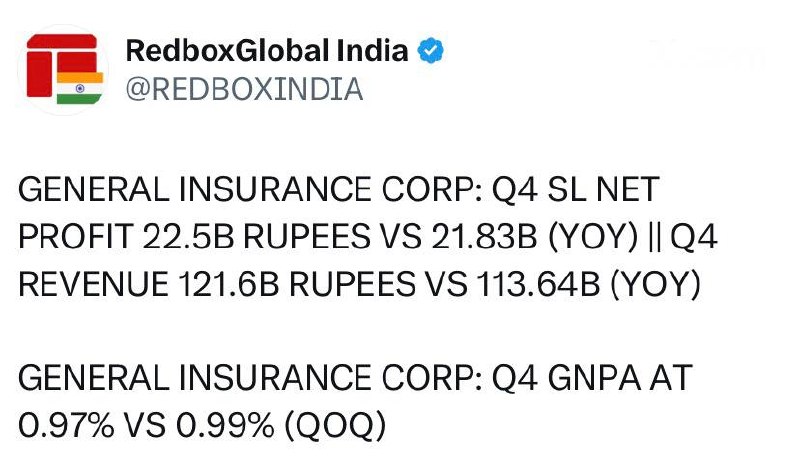800x465 pixels.
Task: Click the 113.64B prior-year revenue figure
Action: click(538, 284)
